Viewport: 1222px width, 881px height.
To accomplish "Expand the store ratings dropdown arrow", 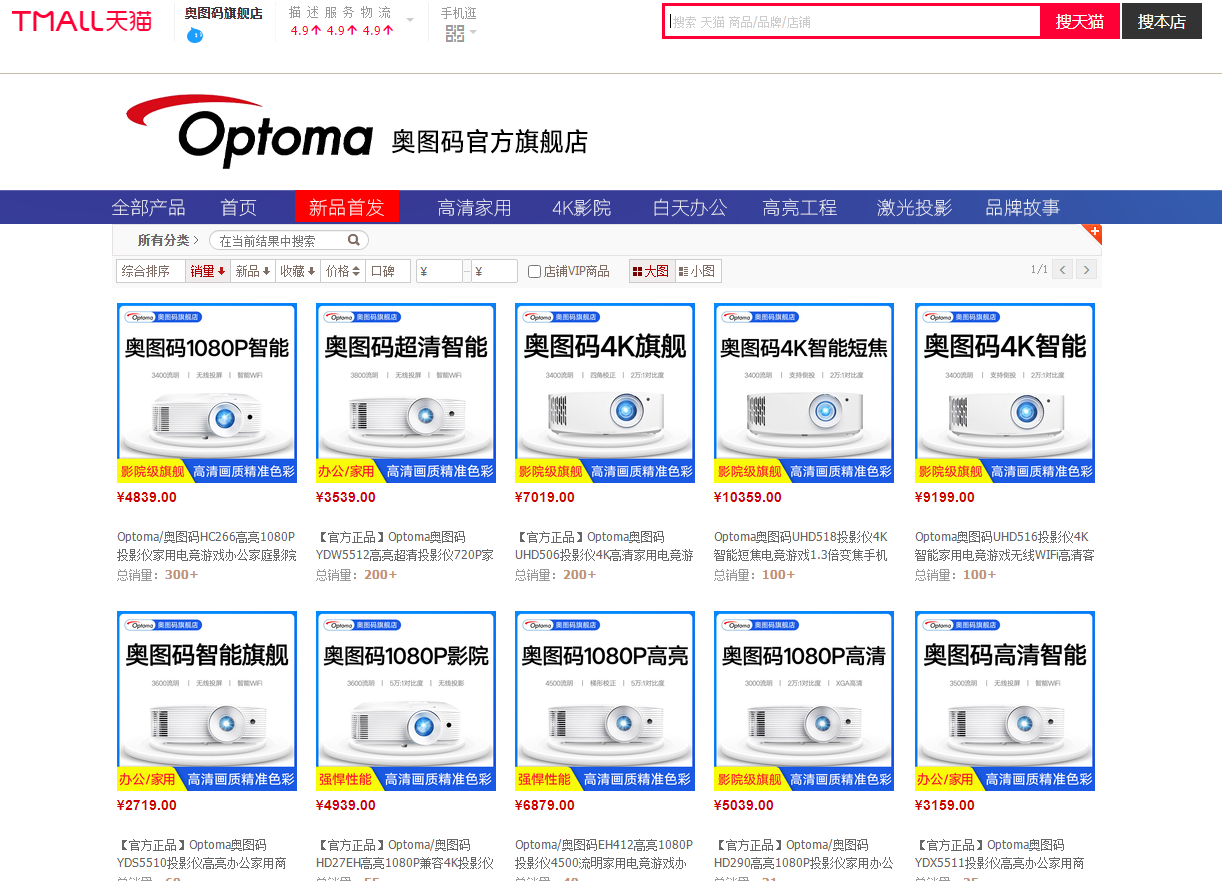I will coord(410,20).
